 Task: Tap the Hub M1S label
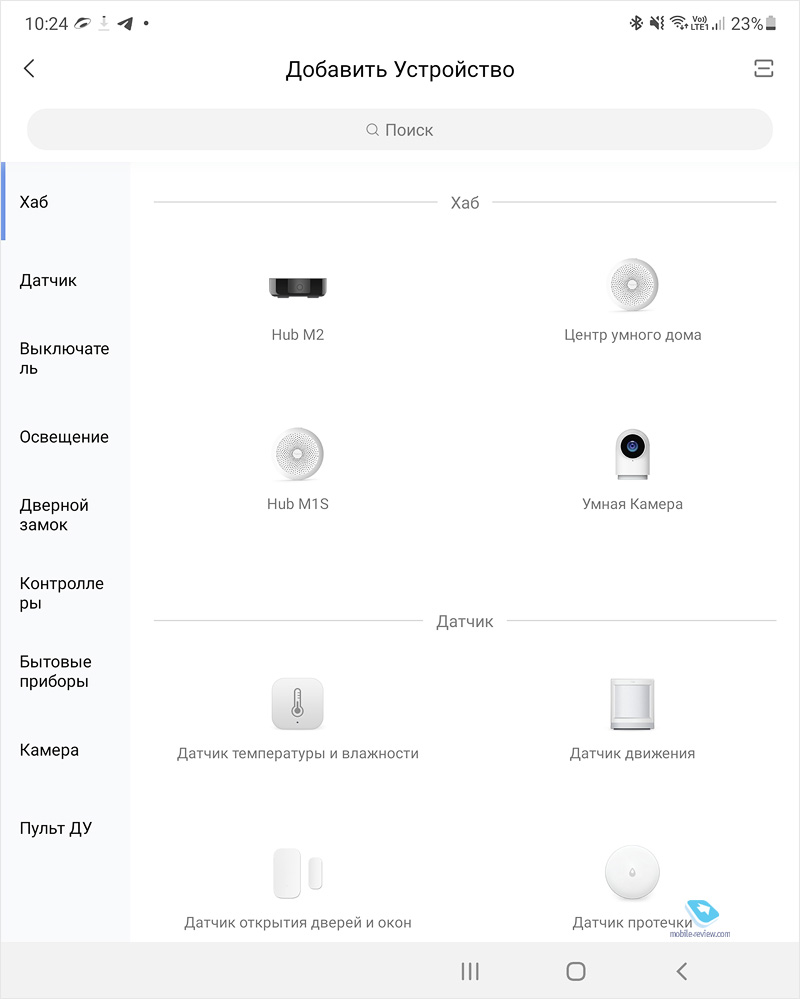point(297,504)
